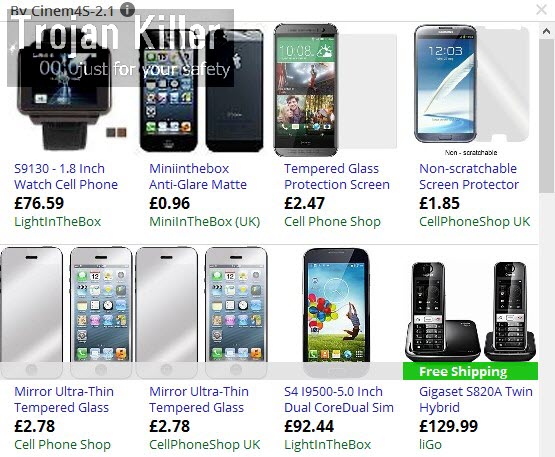Click the scrollbar up arrow
The width and height of the screenshot is (555, 457).
(x=546, y=32)
